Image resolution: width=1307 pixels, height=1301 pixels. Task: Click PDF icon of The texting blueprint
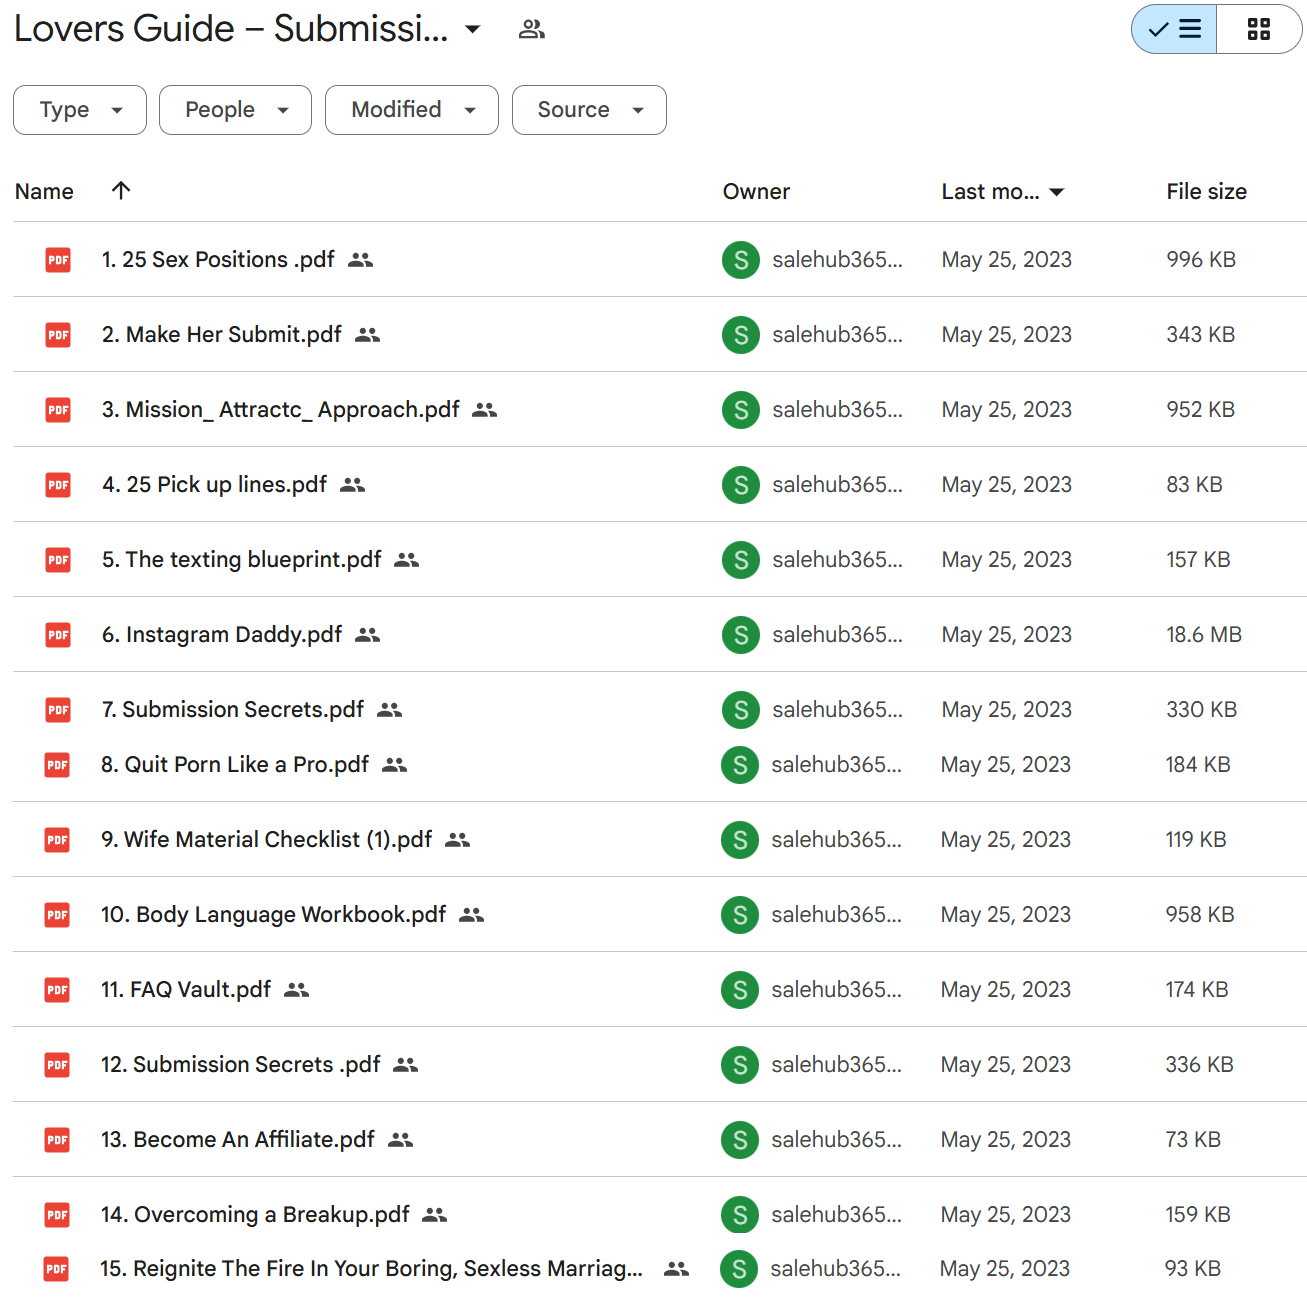coord(58,560)
